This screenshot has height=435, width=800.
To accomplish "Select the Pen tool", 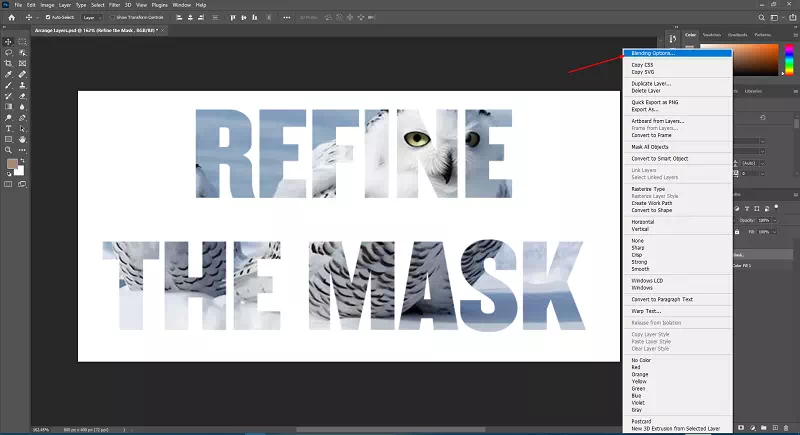I will pos(22,118).
